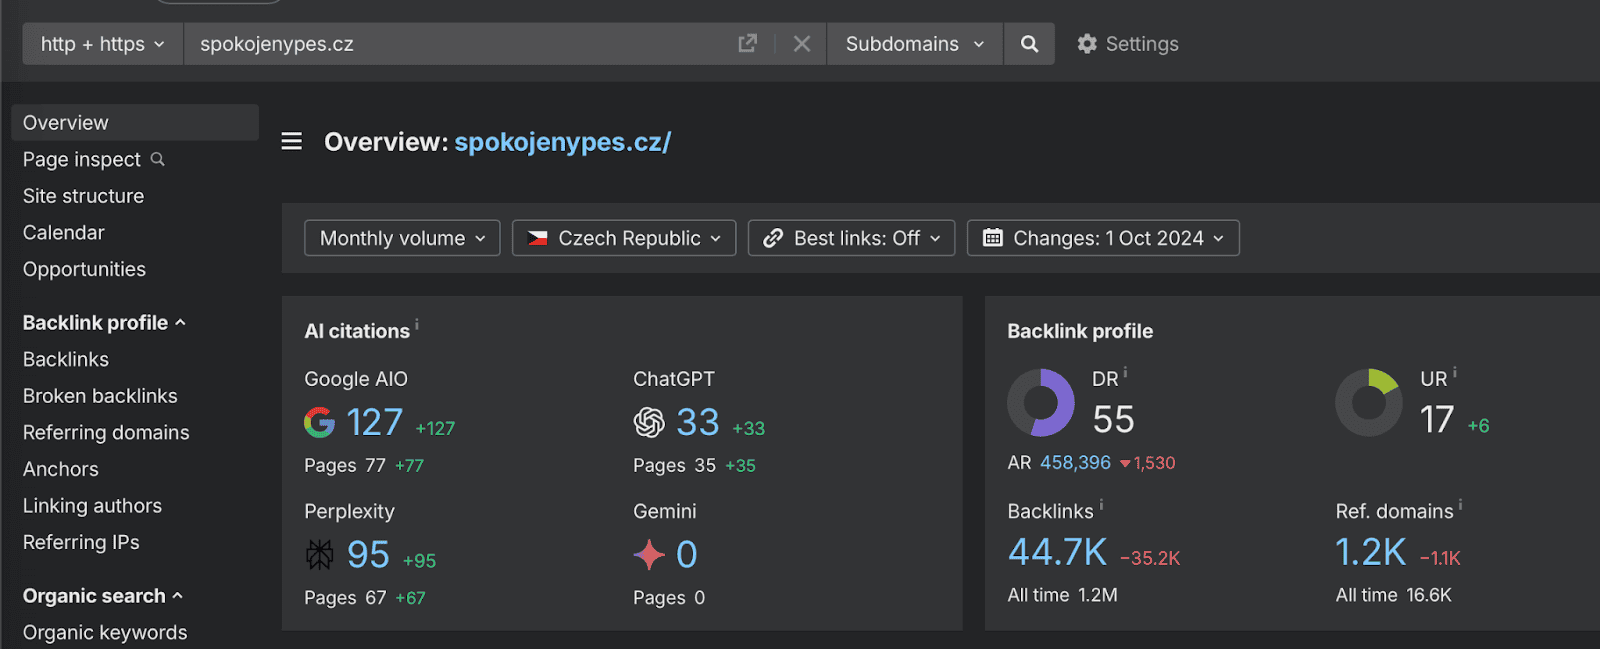
Task: Click Pages 35 under ChatGPT
Action: click(674, 466)
